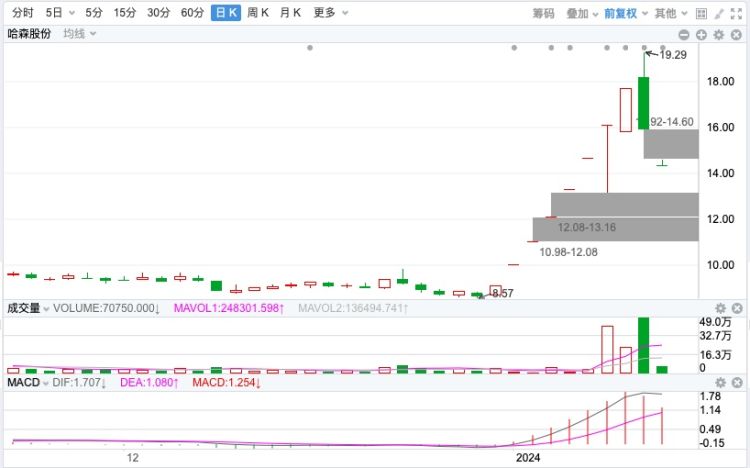Expand the 5日 dropdown arrow

coord(72,13)
